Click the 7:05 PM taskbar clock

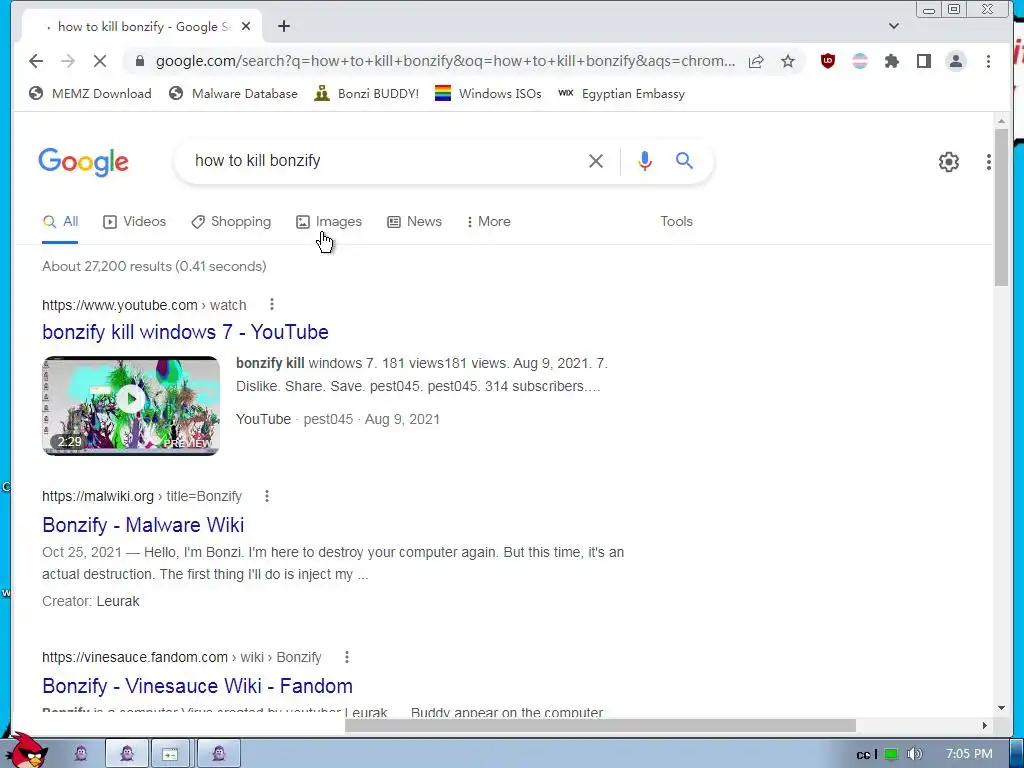969,754
